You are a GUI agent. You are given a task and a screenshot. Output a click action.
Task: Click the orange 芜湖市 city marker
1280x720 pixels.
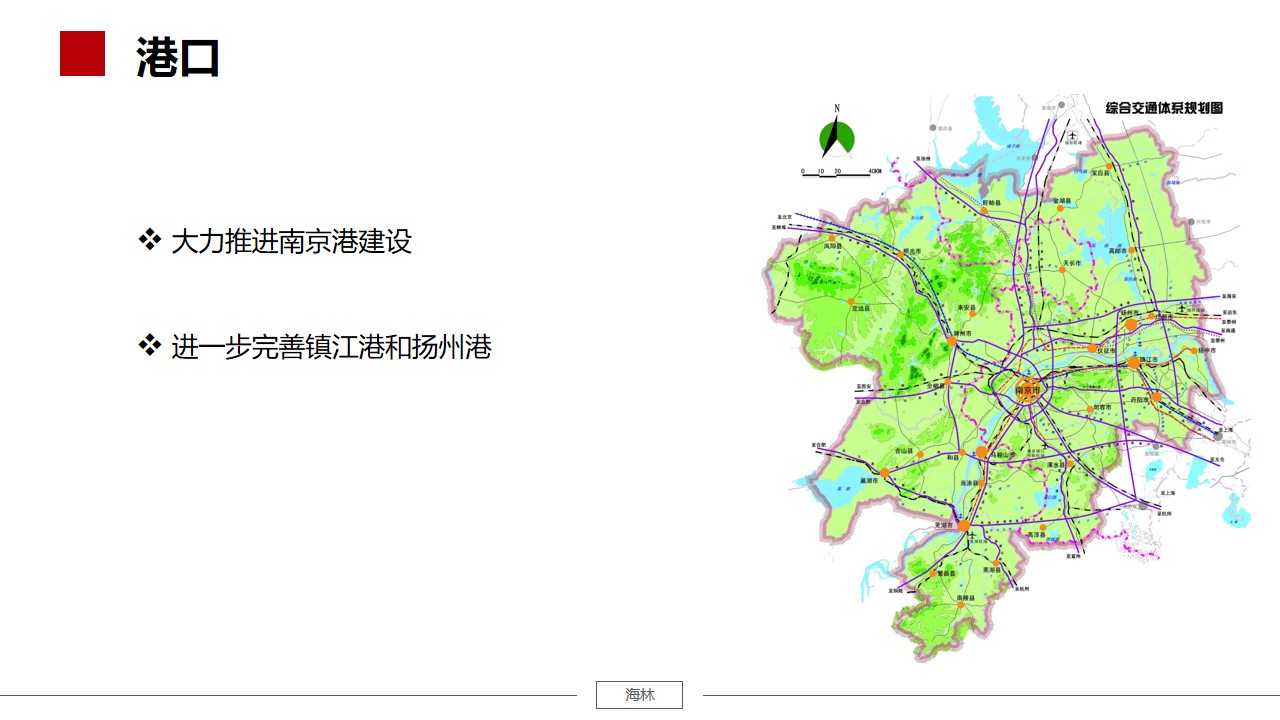click(x=963, y=525)
